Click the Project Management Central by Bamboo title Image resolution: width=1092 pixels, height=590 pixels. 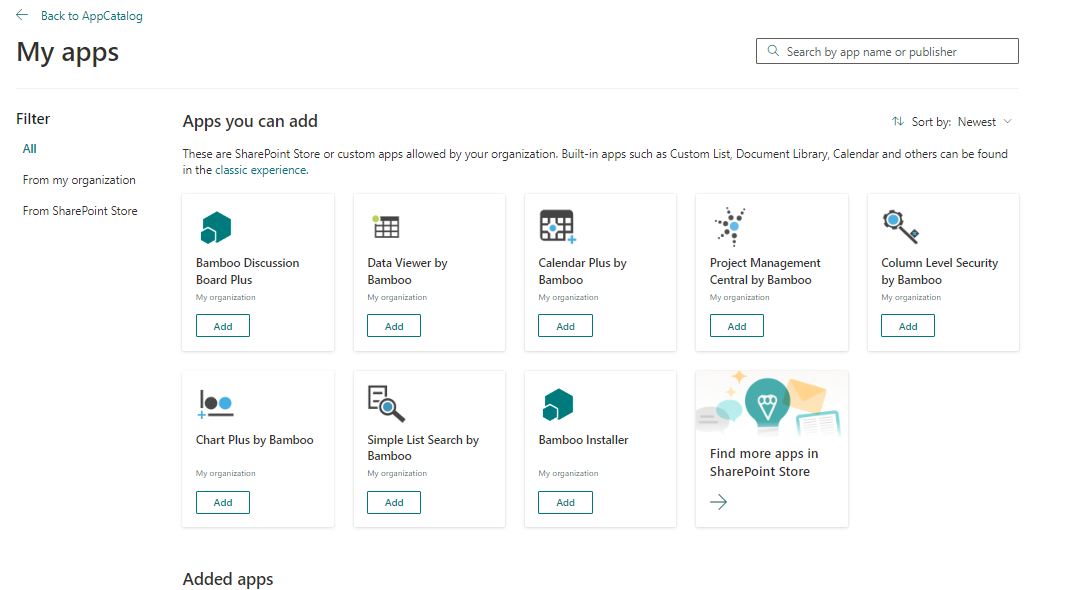pyautogui.click(x=765, y=271)
